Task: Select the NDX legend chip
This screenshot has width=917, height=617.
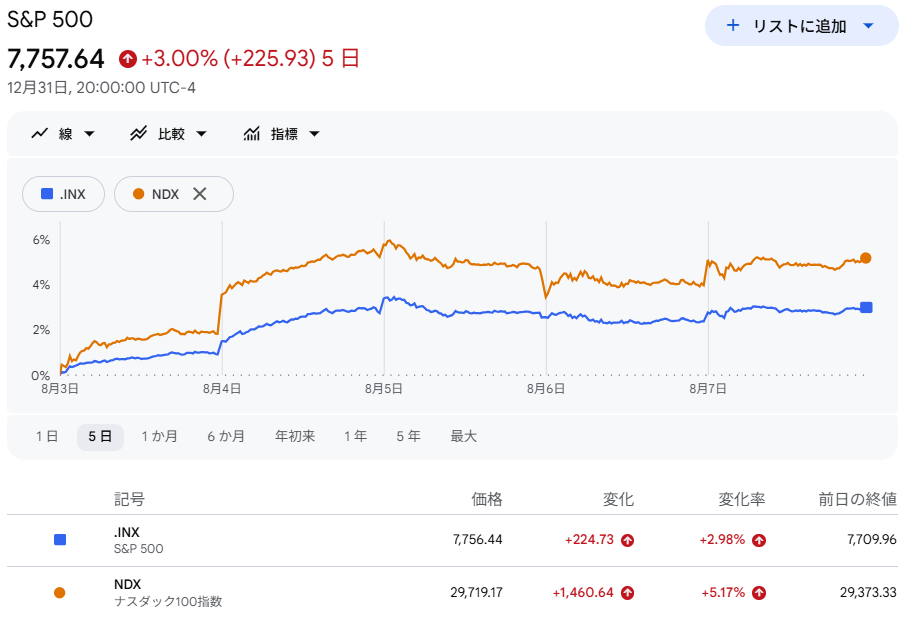Action: [x=174, y=194]
